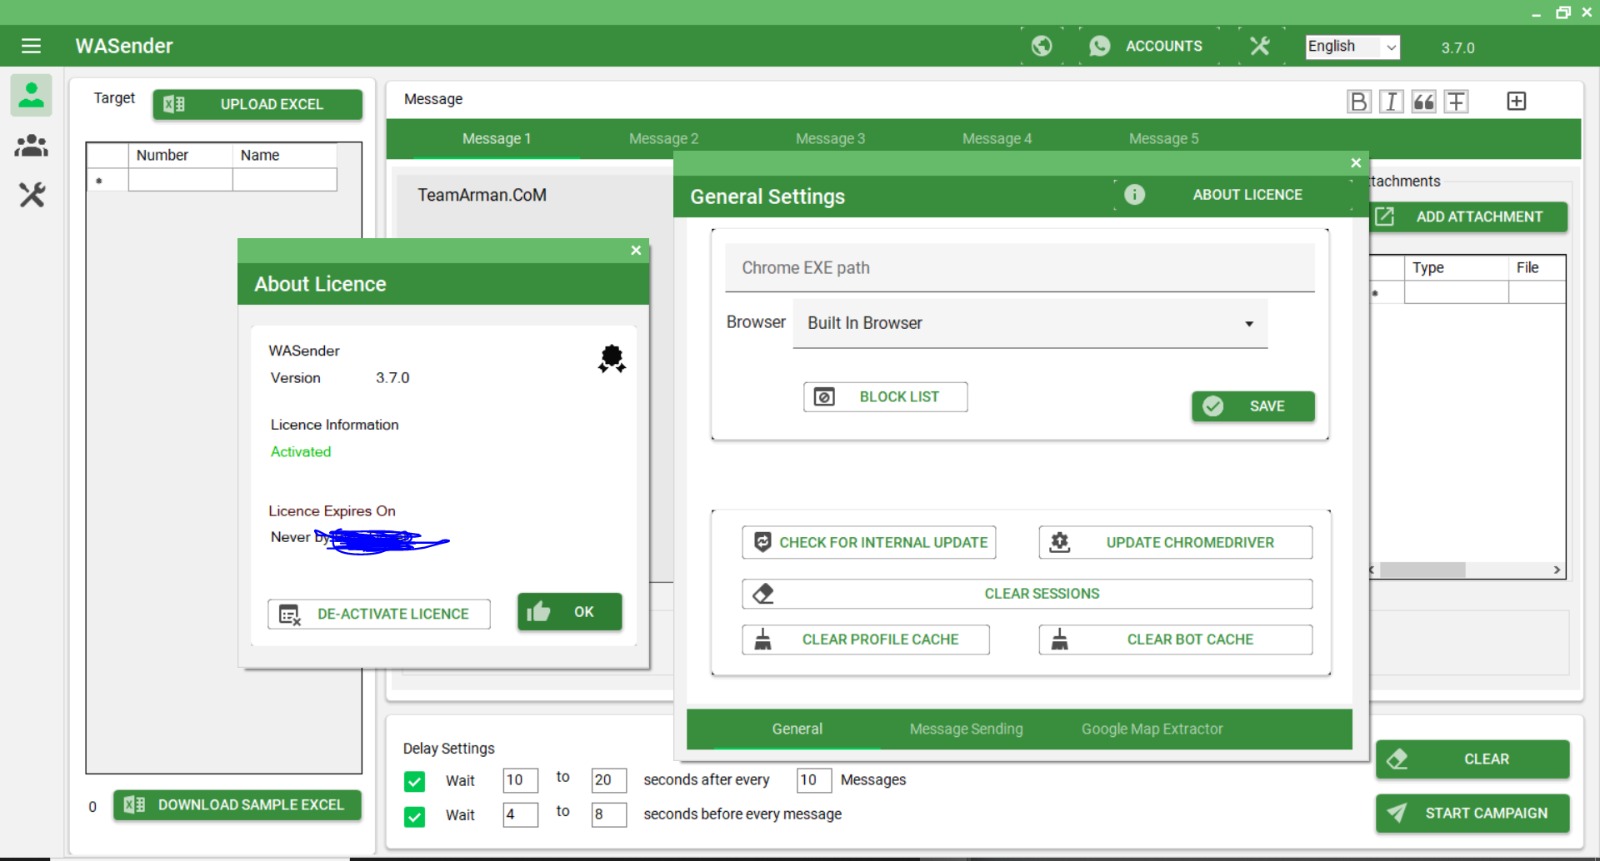Screen dimensions: 1600x861
Task: Click the add message plus icon
Action: point(1516,101)
